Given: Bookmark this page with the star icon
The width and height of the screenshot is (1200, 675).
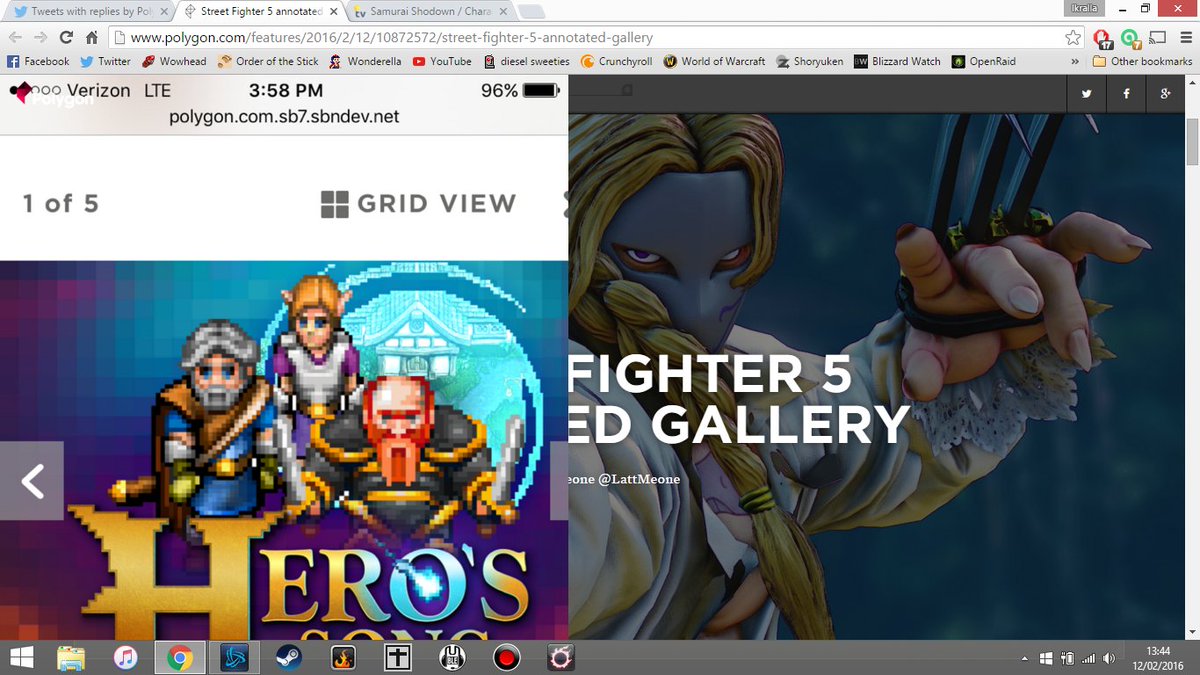Looking at the screenshot, I should (x=1073, y=38).
